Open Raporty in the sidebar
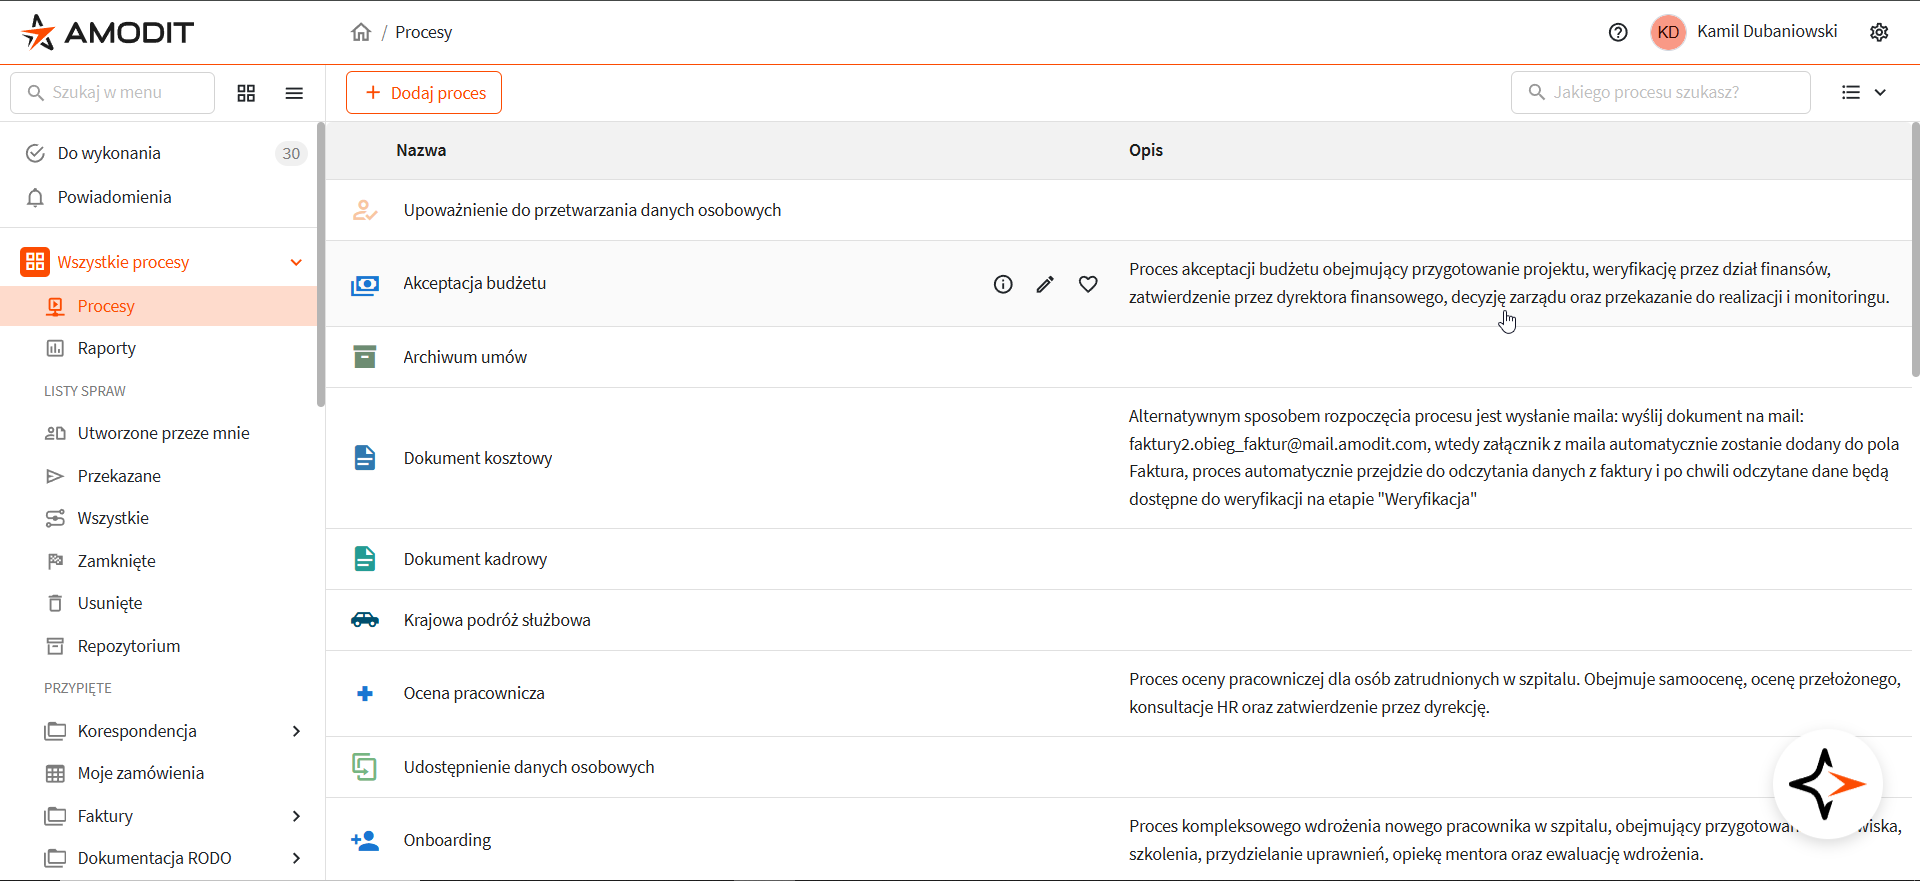The height and width of the screenshot is (881, 1920). pos(107,348)
